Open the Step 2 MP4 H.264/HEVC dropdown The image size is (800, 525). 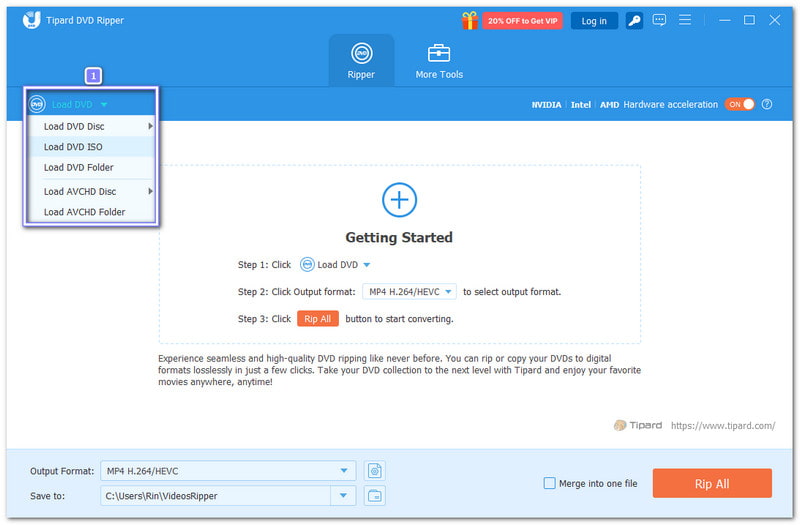[408, 292]
